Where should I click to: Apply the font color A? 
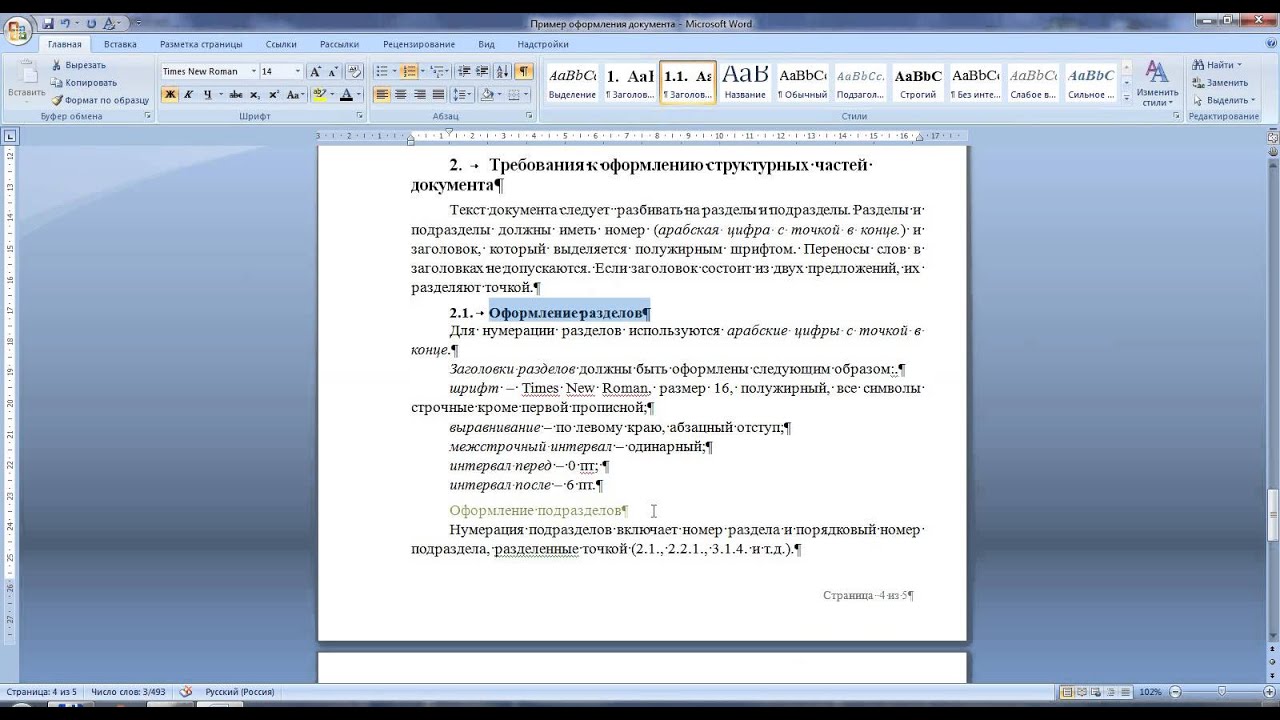click(346, 95)
